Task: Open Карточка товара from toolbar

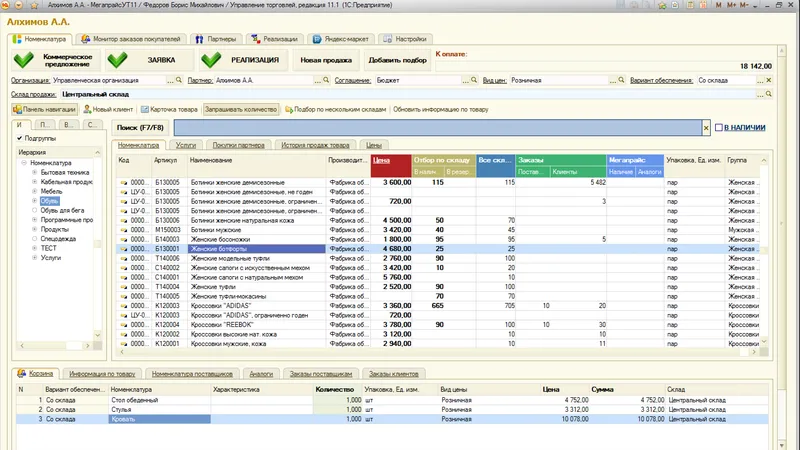Action: click(x=169, y=109)
